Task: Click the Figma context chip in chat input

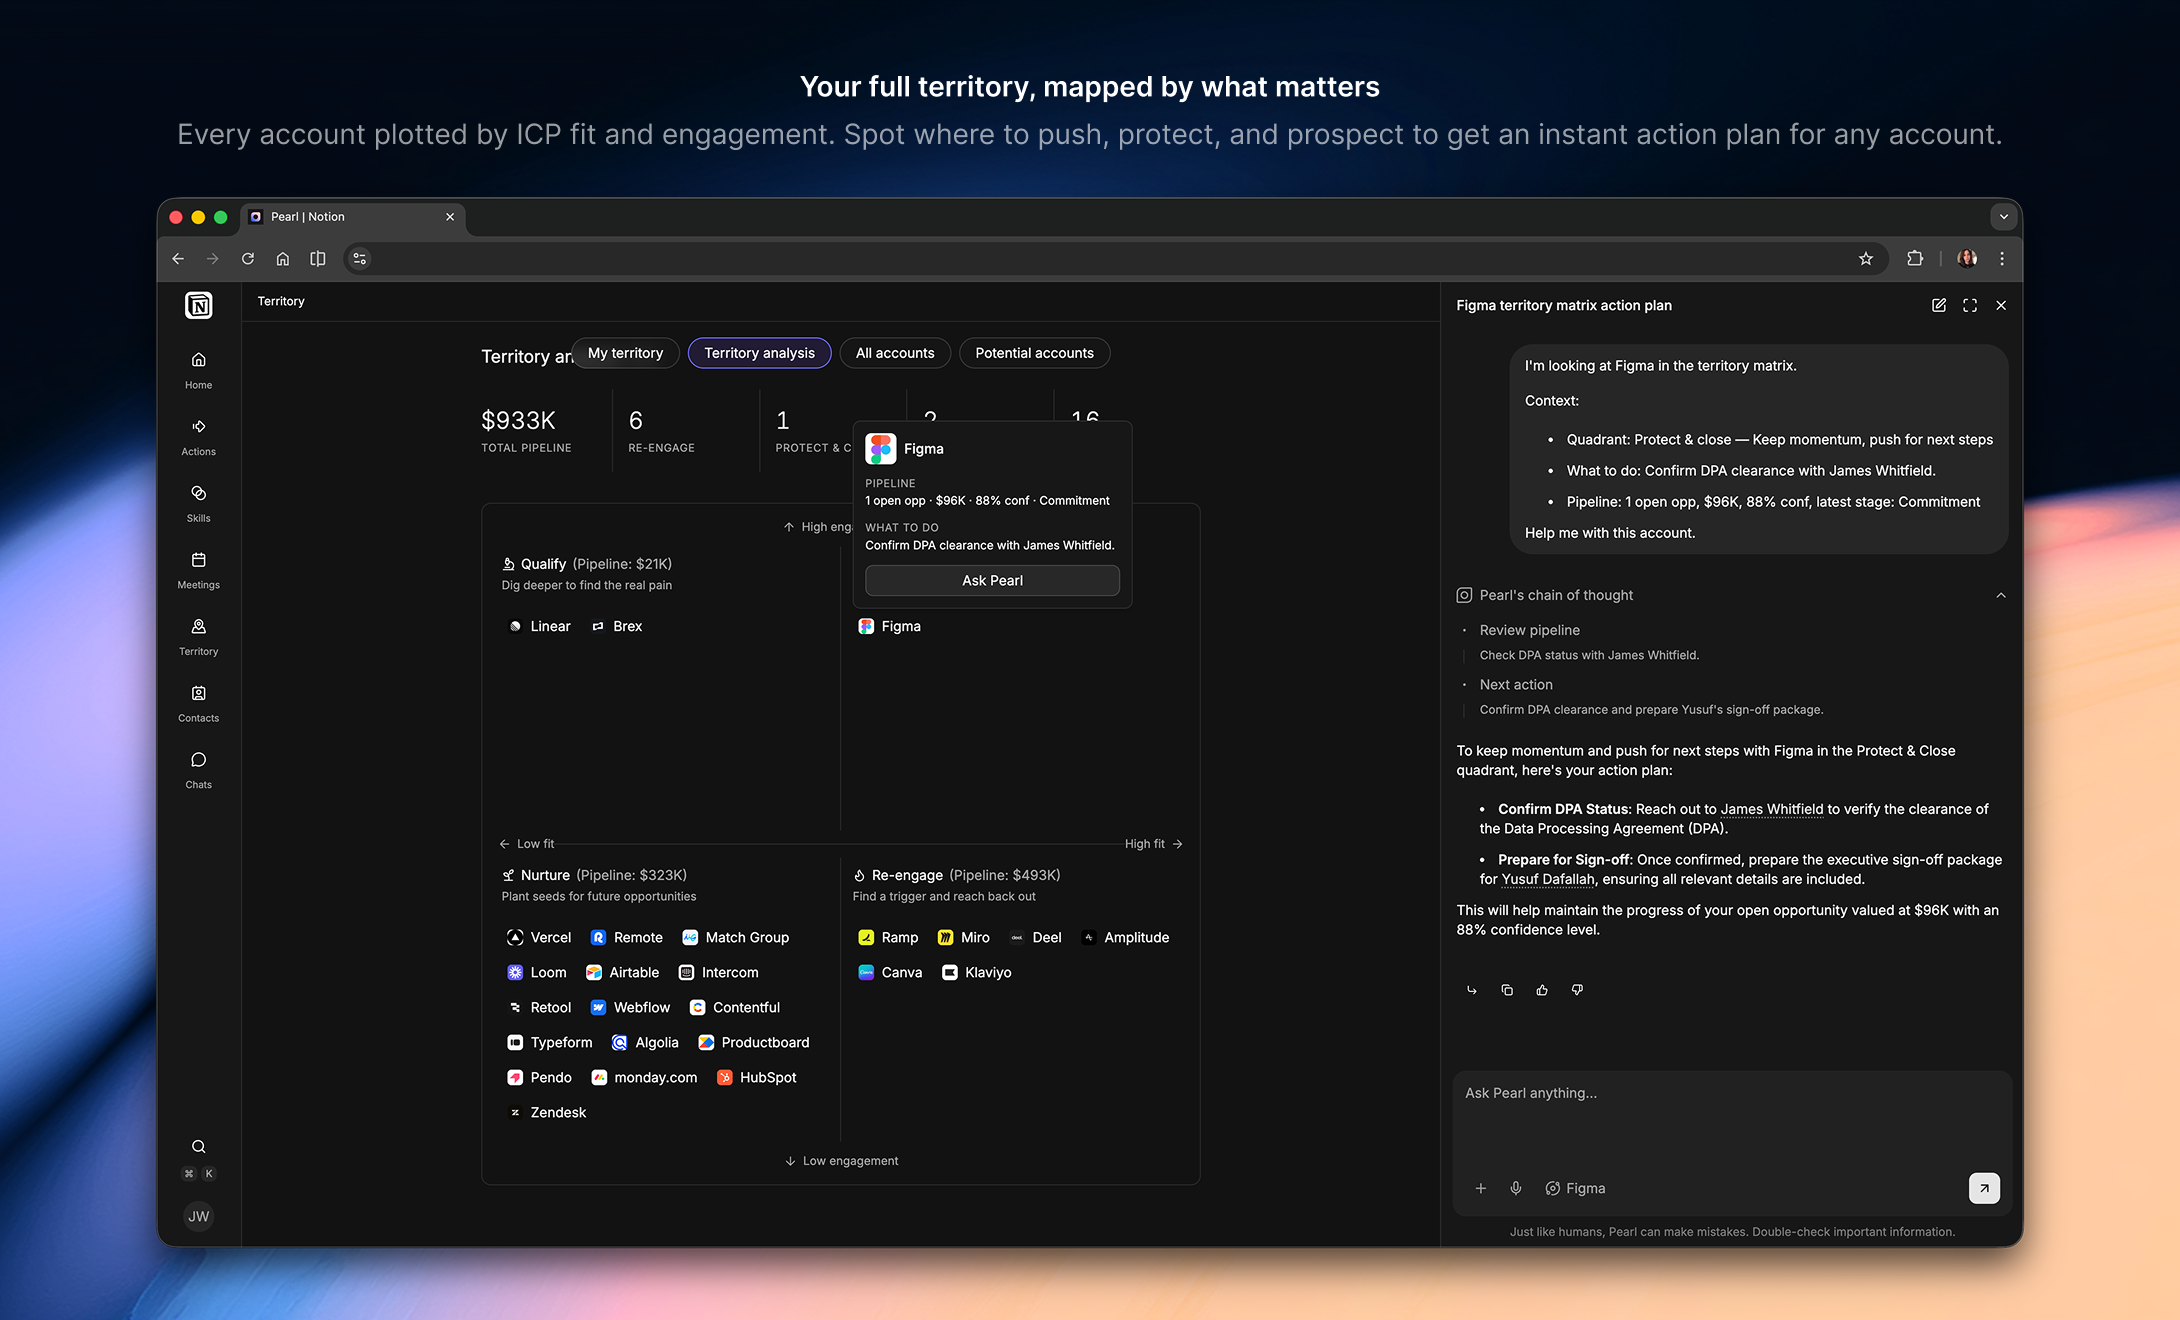Action: click(x=1575, y=1188)
